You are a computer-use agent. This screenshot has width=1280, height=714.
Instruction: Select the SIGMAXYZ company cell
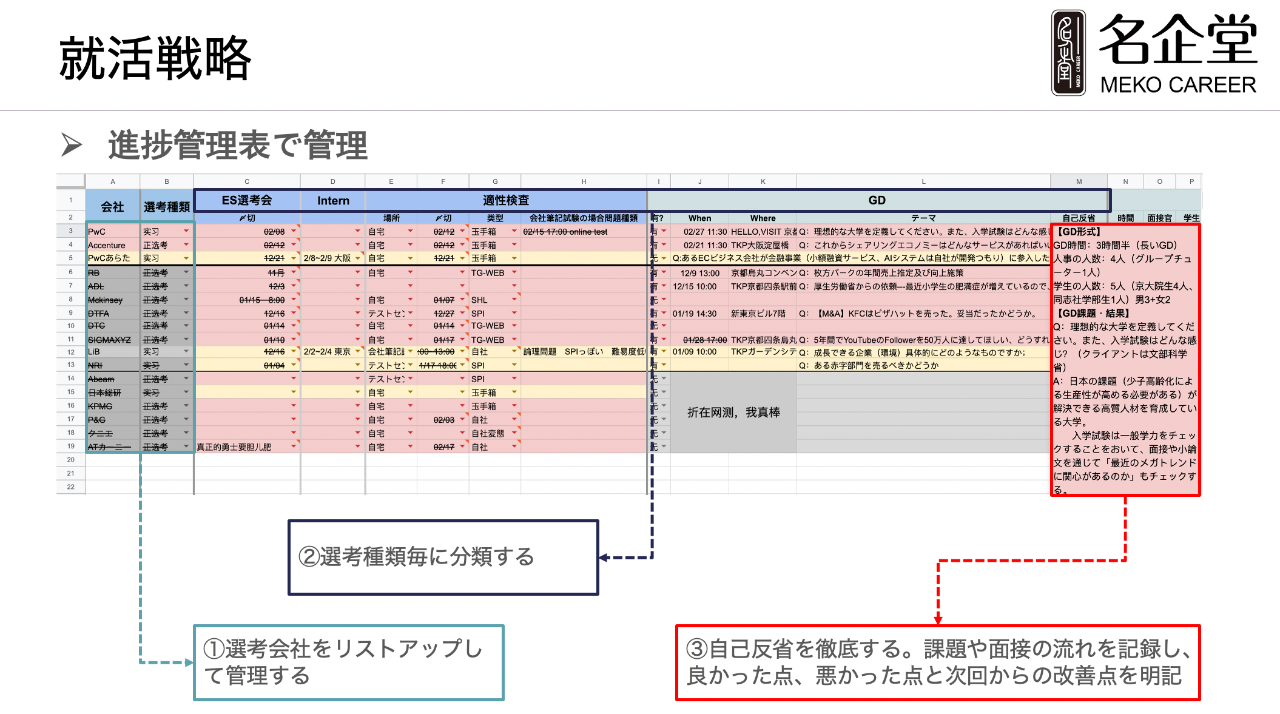[112, 339]
